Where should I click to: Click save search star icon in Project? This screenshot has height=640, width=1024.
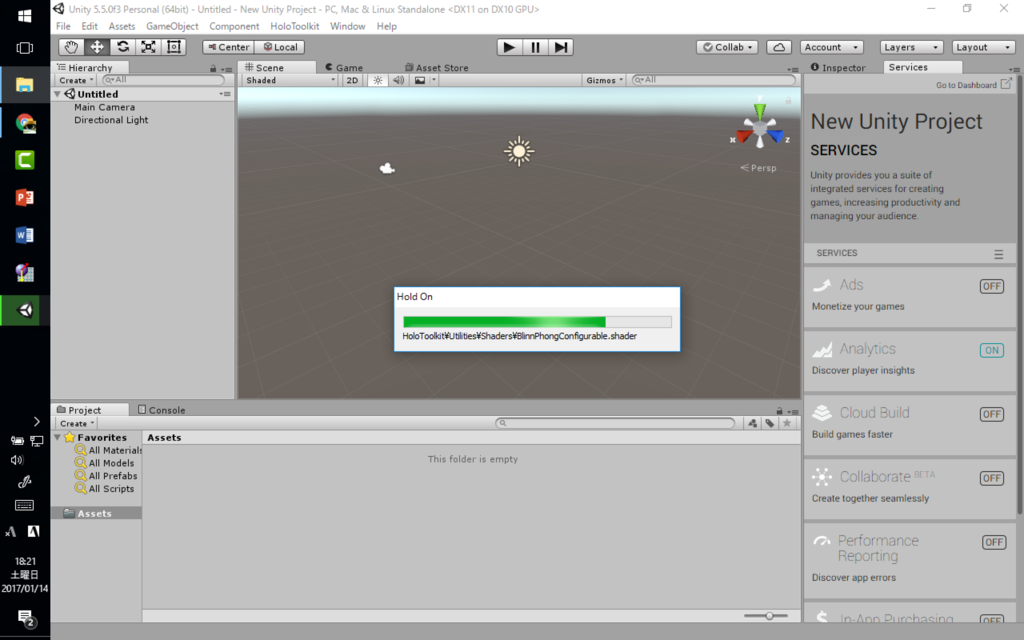pos(787,423)
